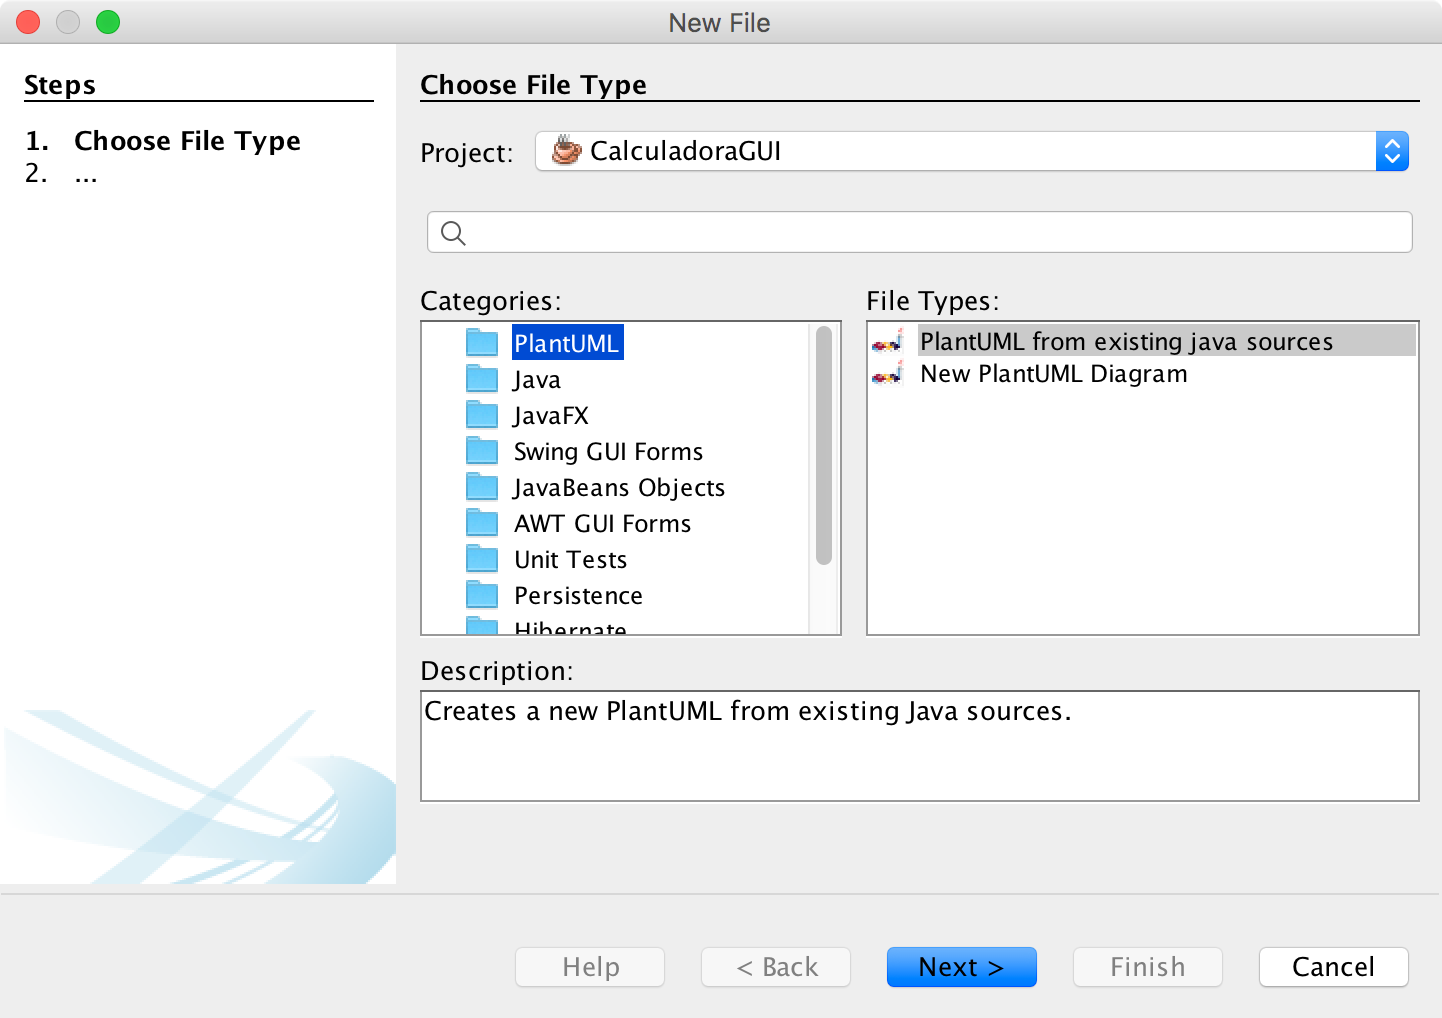Click the Persistence folder icon
This screenshot has height=1018, width=1442.
coord(482,594)
